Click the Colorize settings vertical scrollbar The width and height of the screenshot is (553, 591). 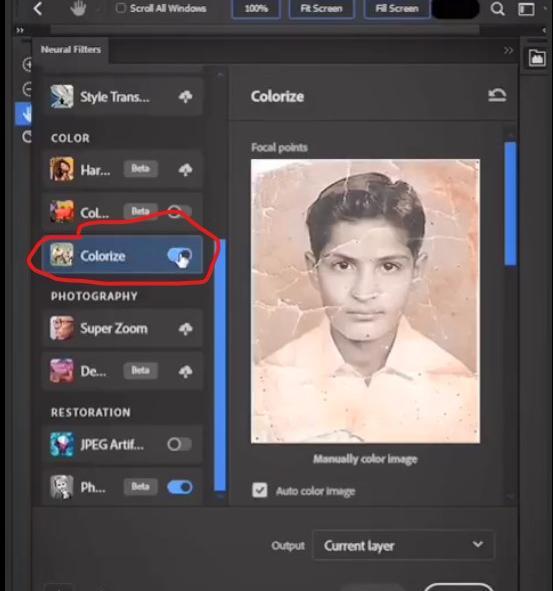tap(510, 204)
